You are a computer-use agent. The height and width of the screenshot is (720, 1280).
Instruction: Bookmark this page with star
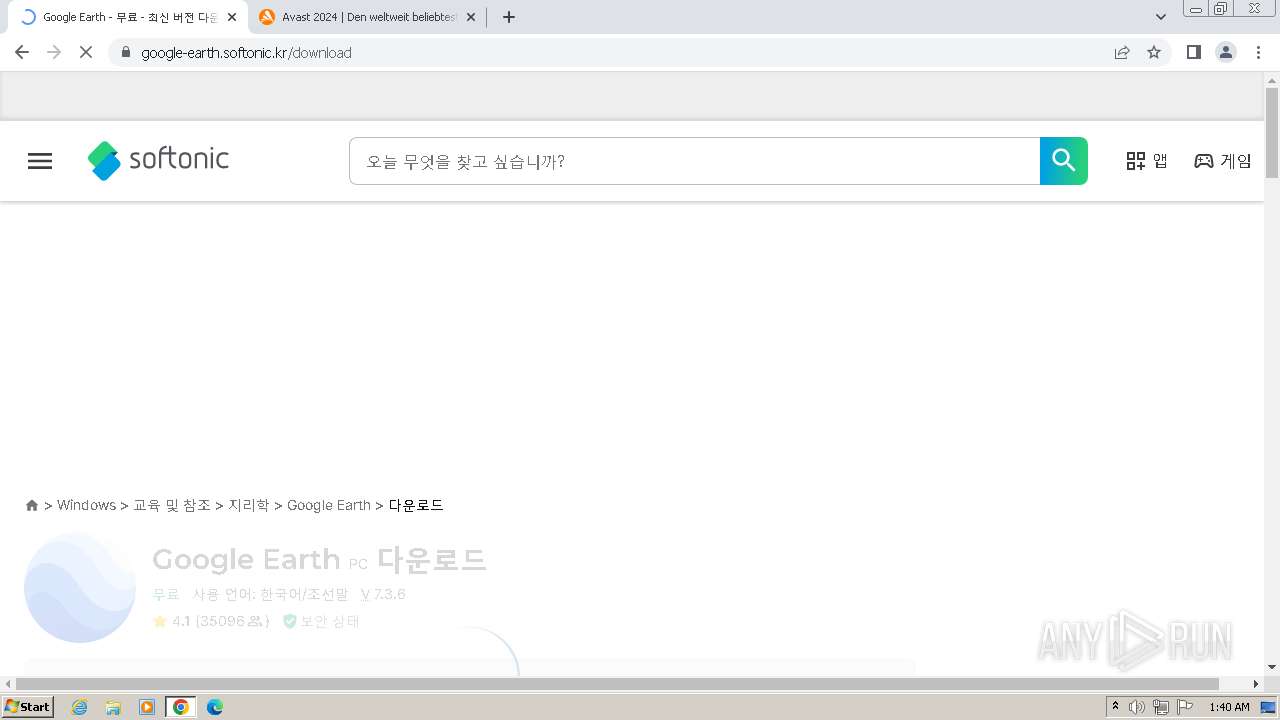1154,52
